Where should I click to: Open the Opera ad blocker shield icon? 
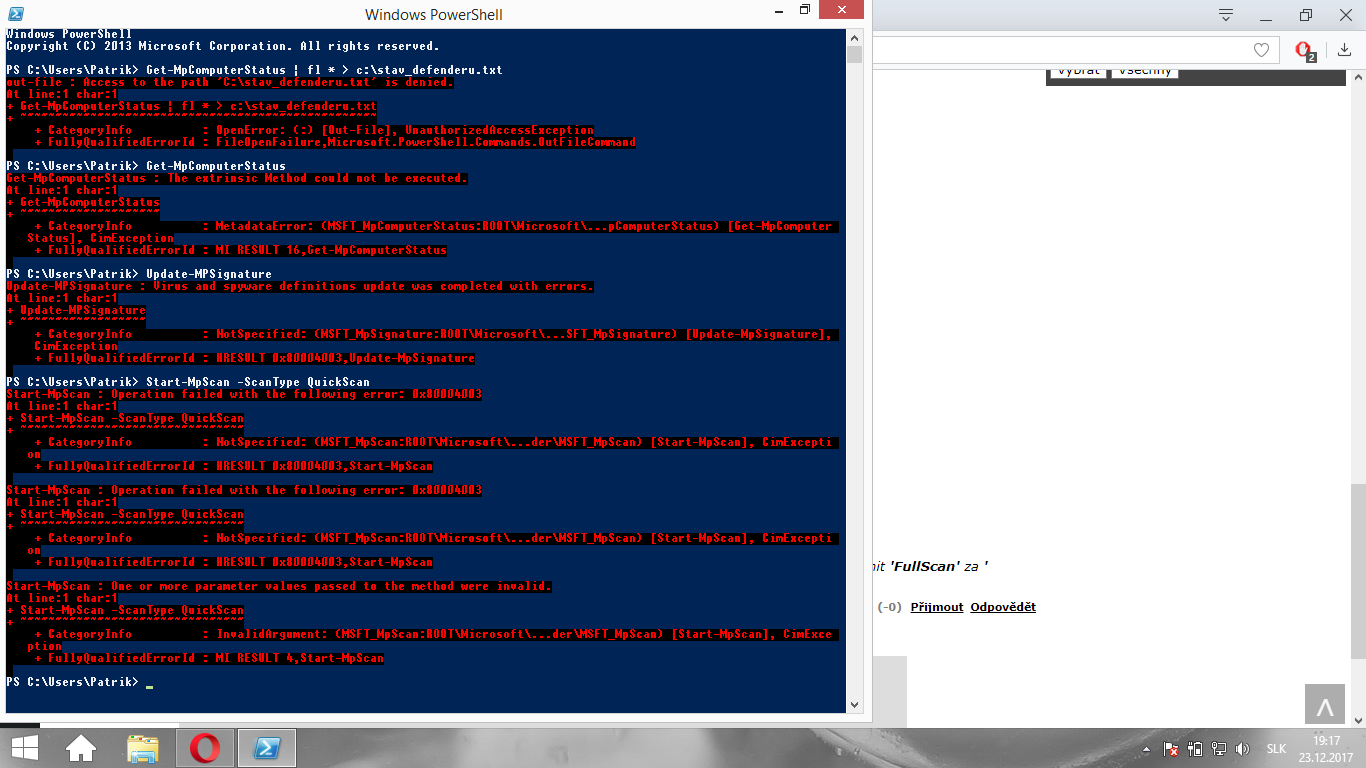(1304, 50)
